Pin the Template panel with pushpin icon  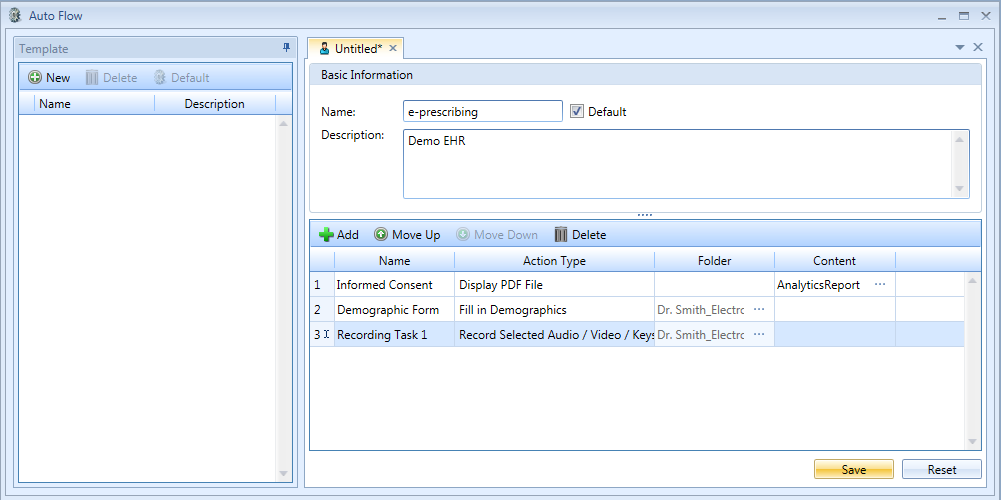point(286,48)
